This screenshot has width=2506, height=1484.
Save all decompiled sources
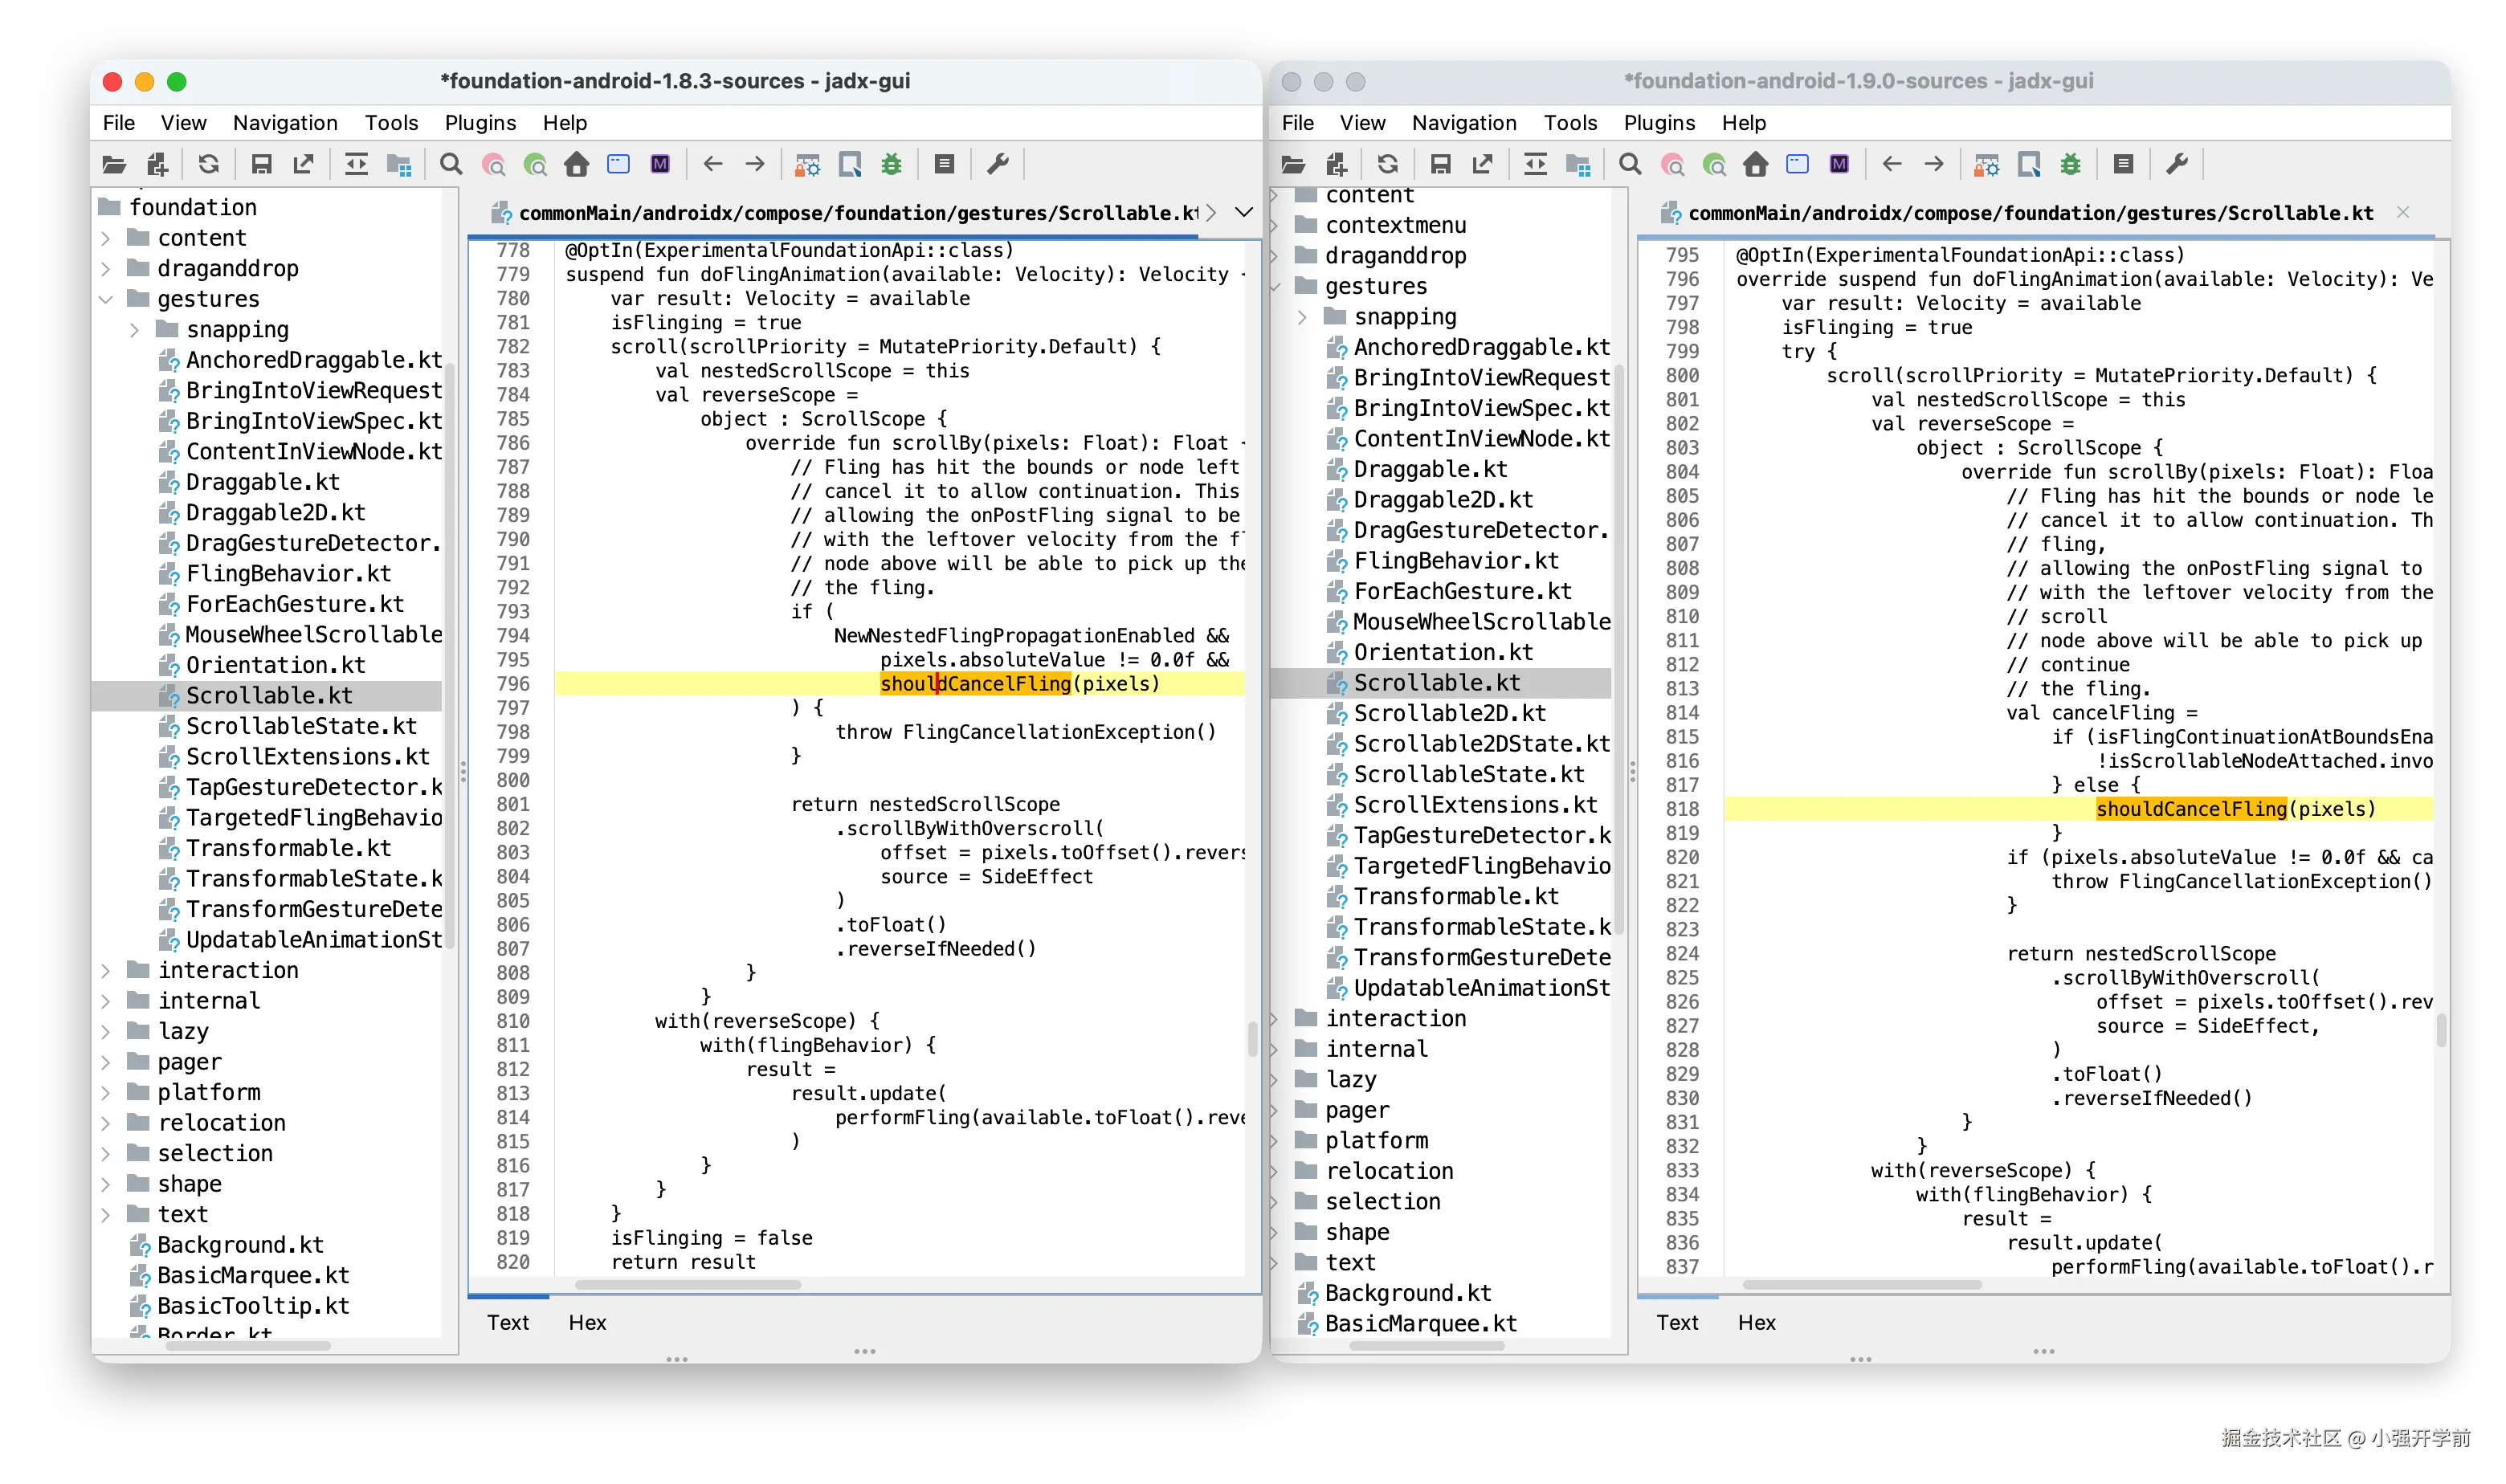[262, 164]
